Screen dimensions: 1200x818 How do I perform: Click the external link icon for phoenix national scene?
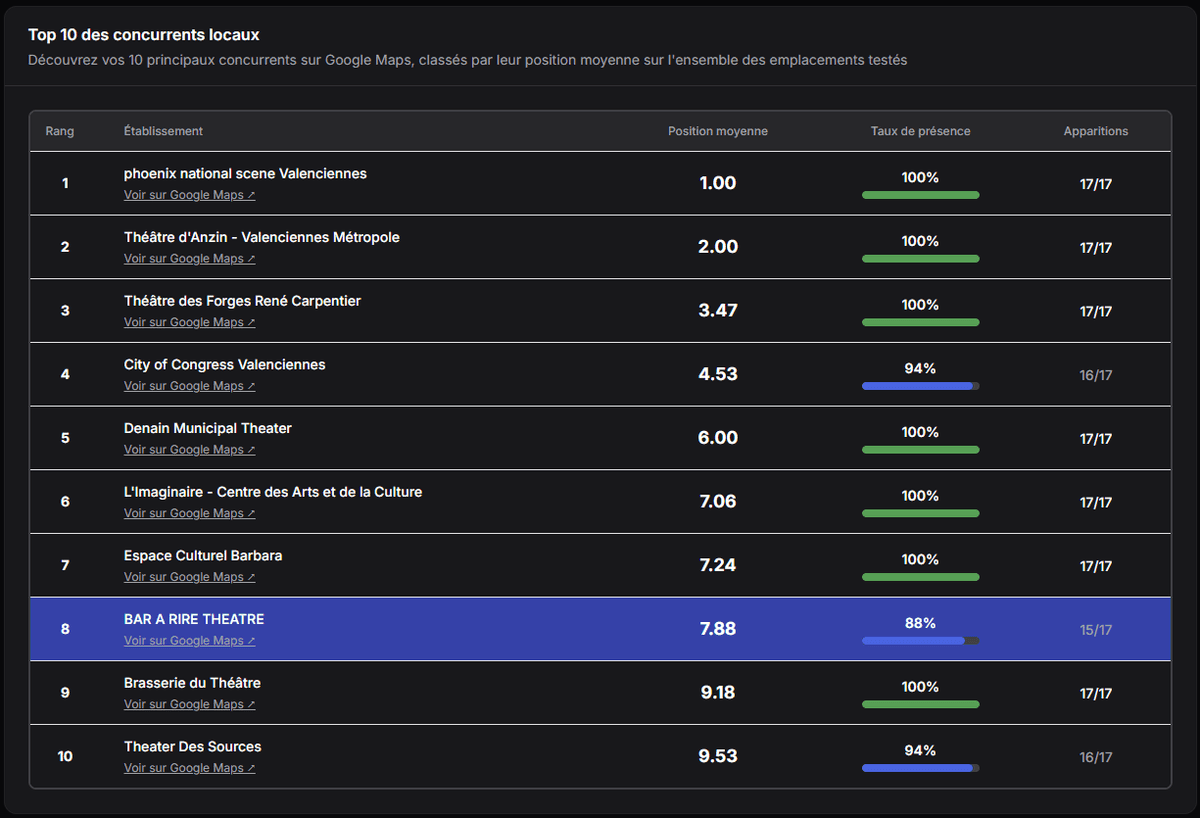tap(250, 195)
